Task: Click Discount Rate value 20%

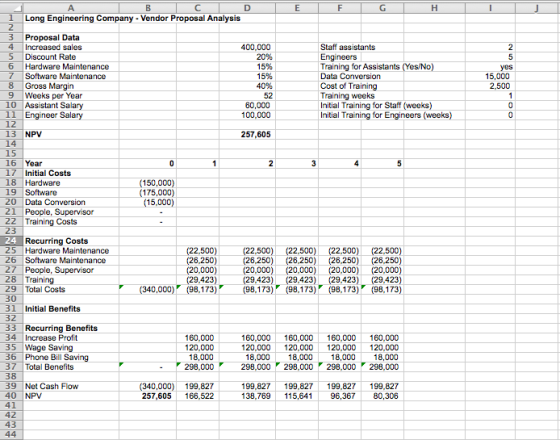Action: (x=264, y=57)
